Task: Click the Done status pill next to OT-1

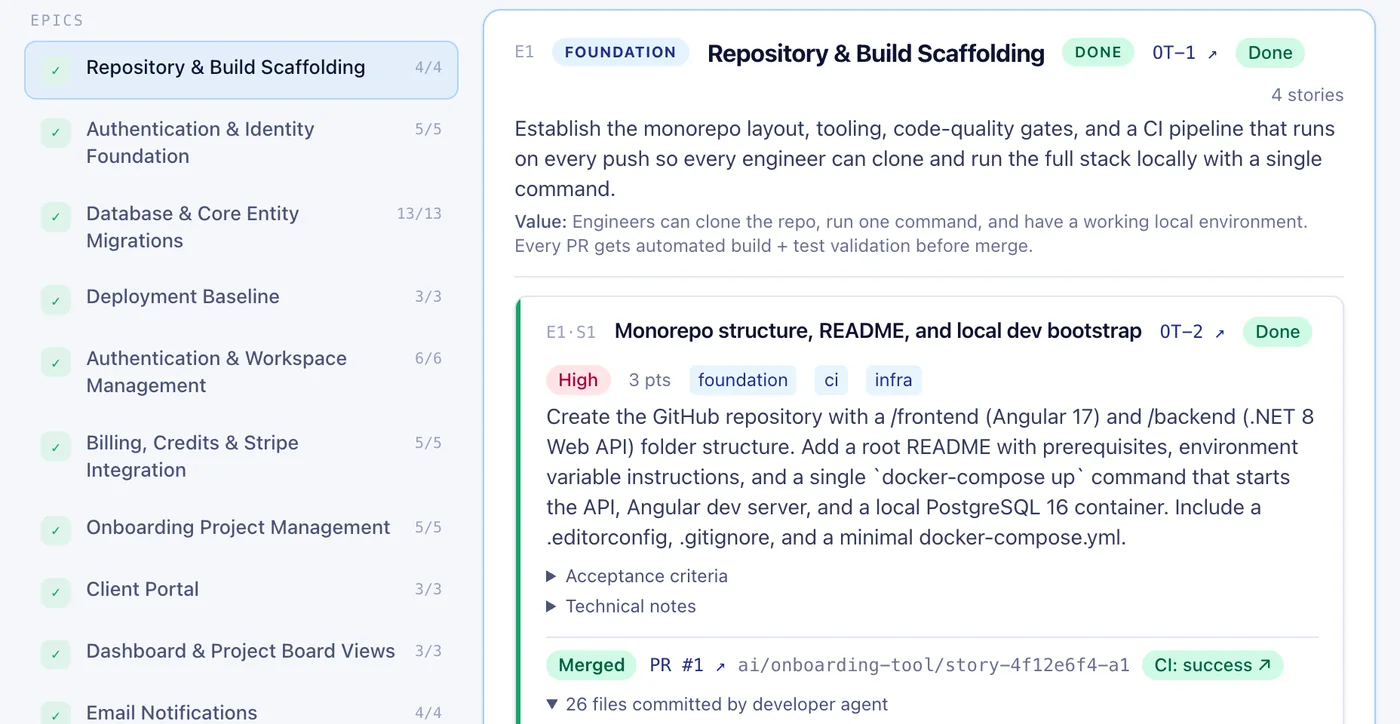Action: pyautogui.click(x=1270, y=53)
